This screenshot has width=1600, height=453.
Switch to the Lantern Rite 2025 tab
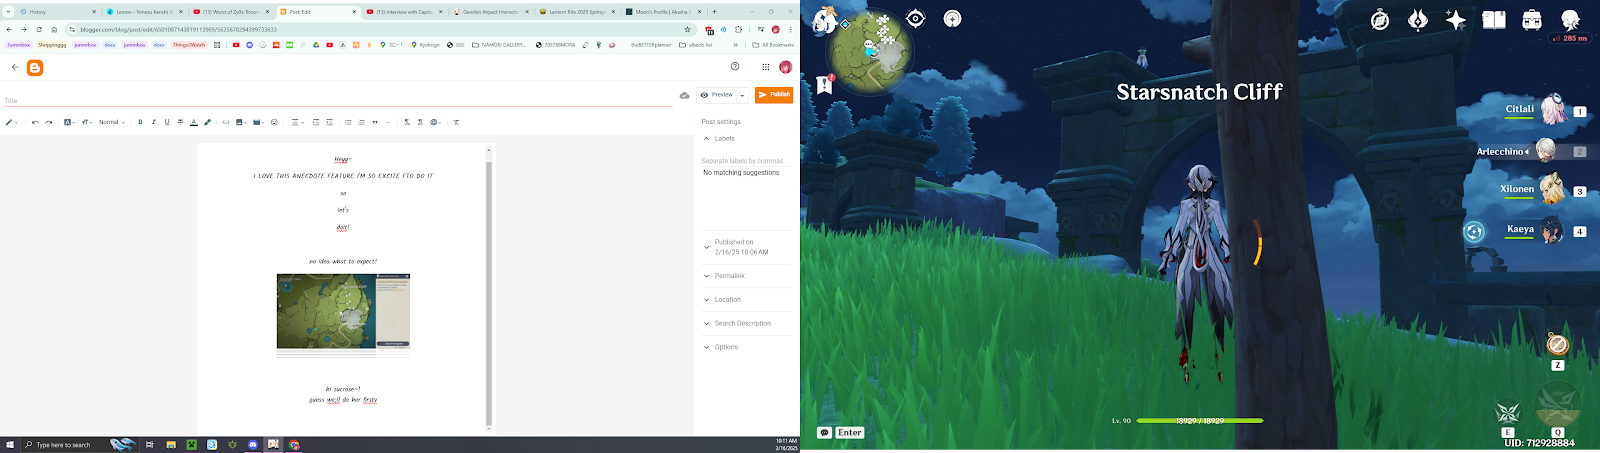pyautogui.click(x=577, y=12)
